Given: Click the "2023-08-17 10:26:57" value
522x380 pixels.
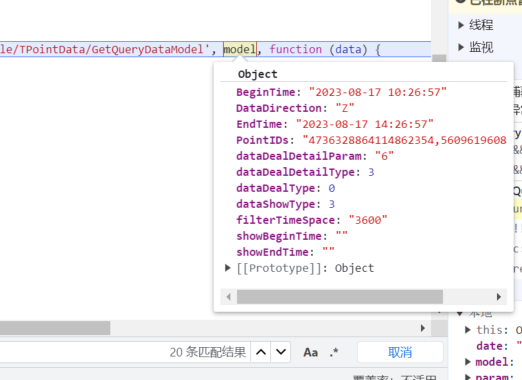Looking at the screenshot, I should (378, 92).
